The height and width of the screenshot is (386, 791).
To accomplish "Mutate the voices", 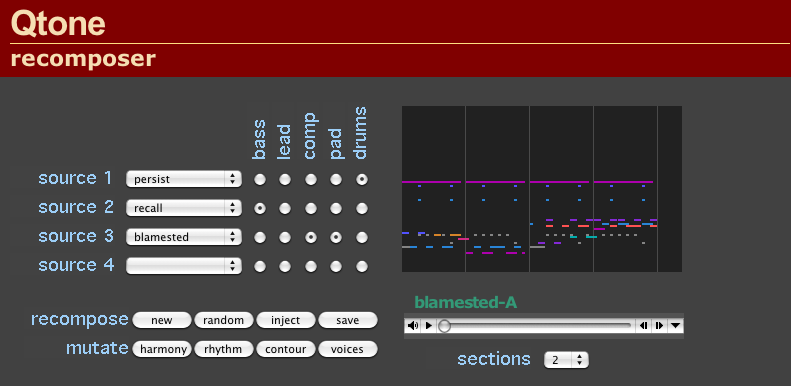I will pos(348,349).
